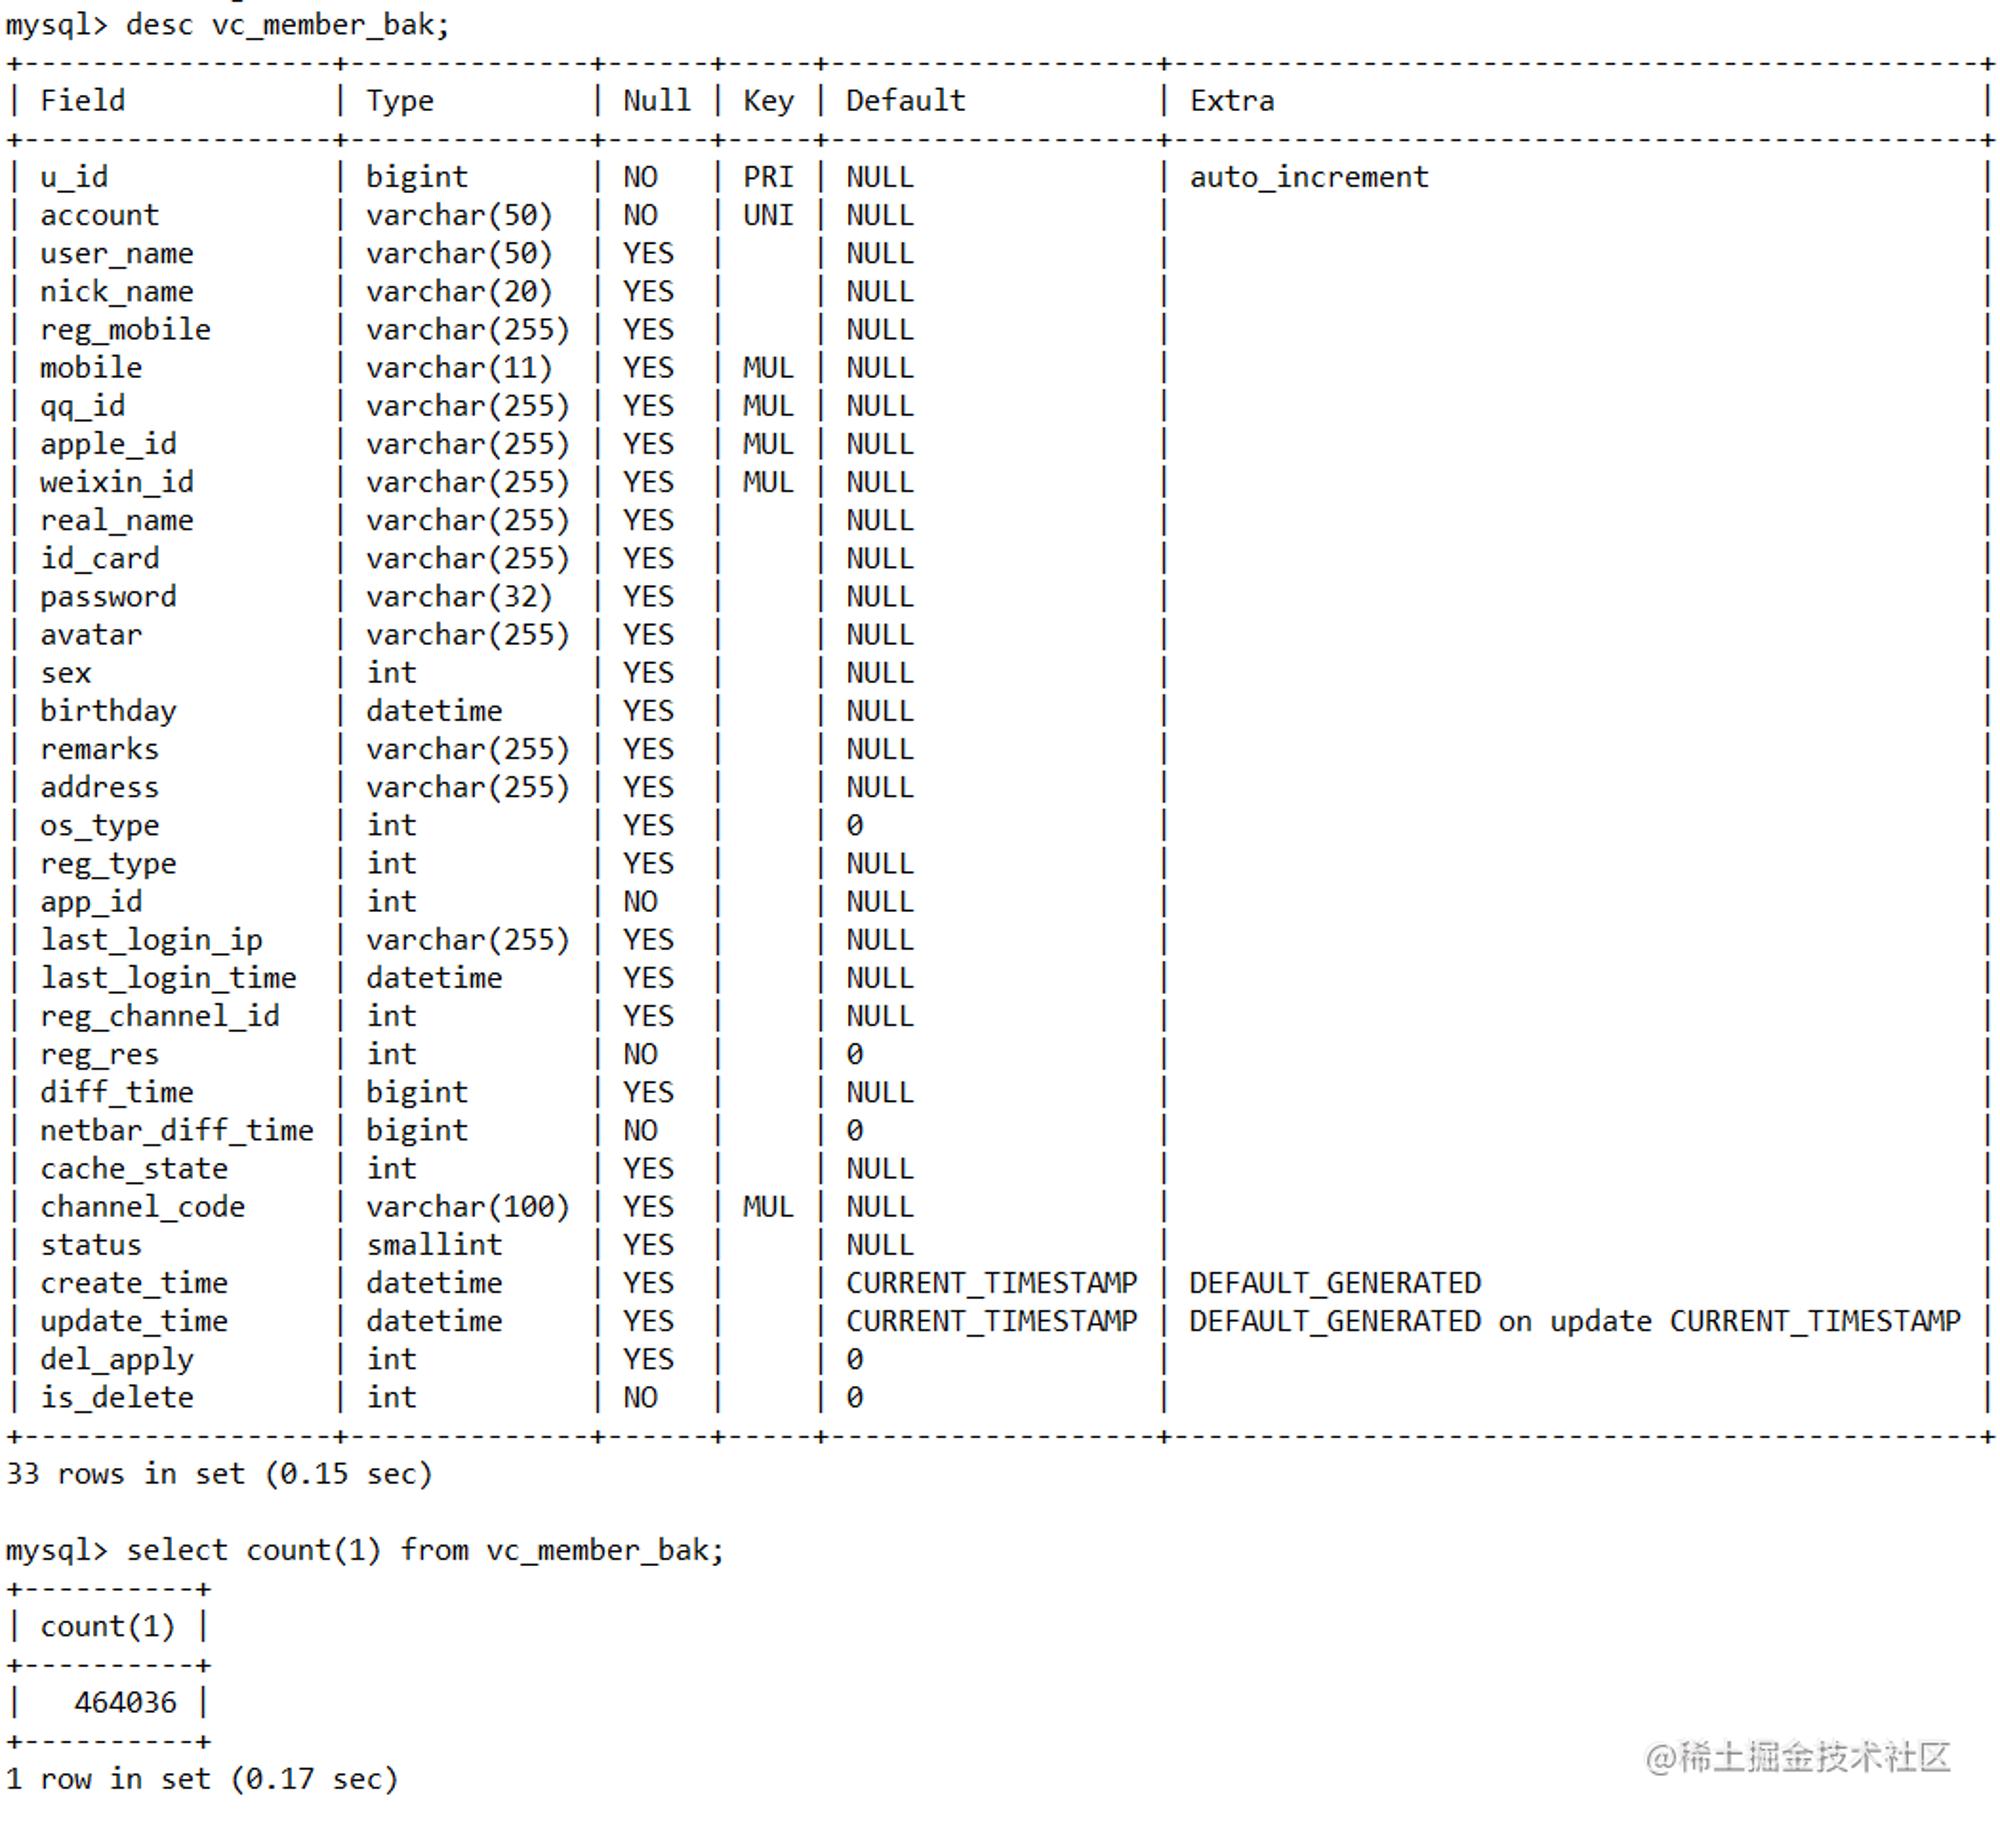Select the 'reg_mobile' field name
This screenshot has height=1825, width=2000.
click(x=126, y=329)
